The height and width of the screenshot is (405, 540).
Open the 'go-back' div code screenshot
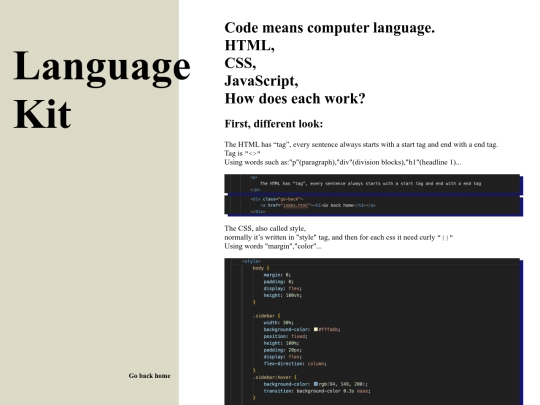click(372, 205)
